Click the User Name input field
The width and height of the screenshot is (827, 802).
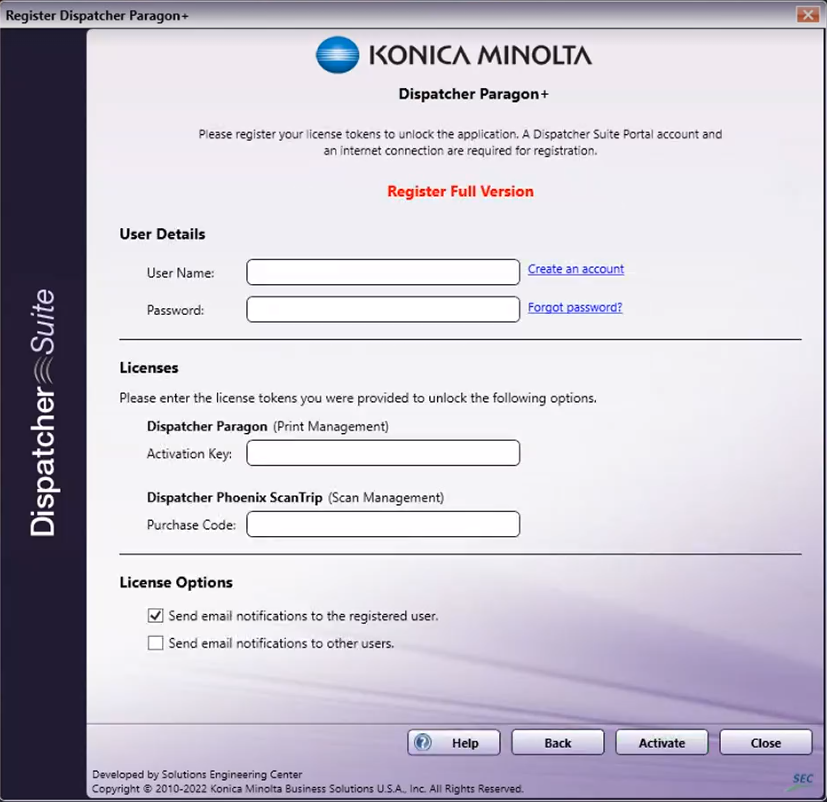click(383, 272)
